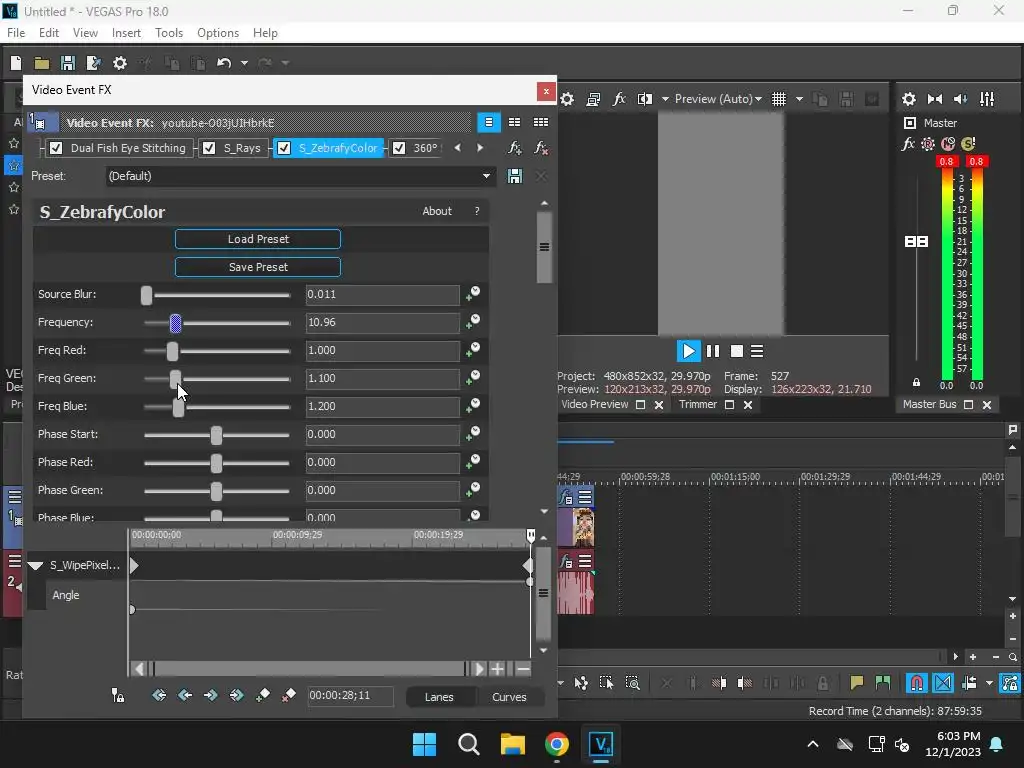
Task: Switch keyframe view to Curves
Action: [509, 697]
